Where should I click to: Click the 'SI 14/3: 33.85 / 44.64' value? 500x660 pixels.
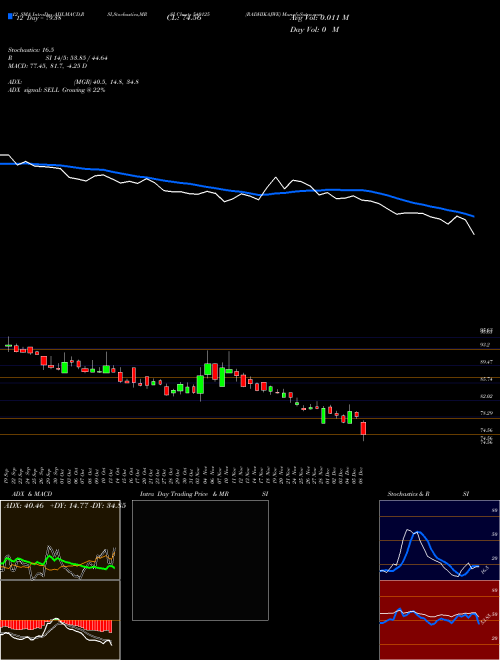point(77,58)
